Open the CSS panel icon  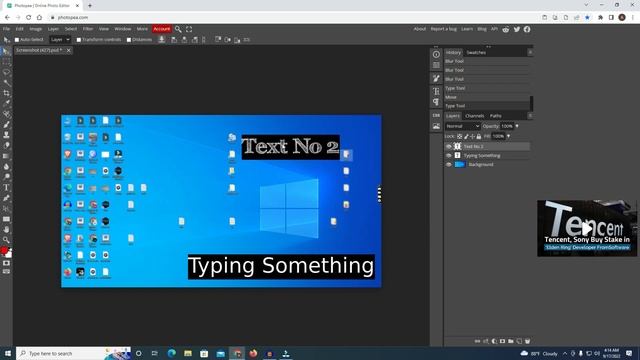[x=436, y=116]
